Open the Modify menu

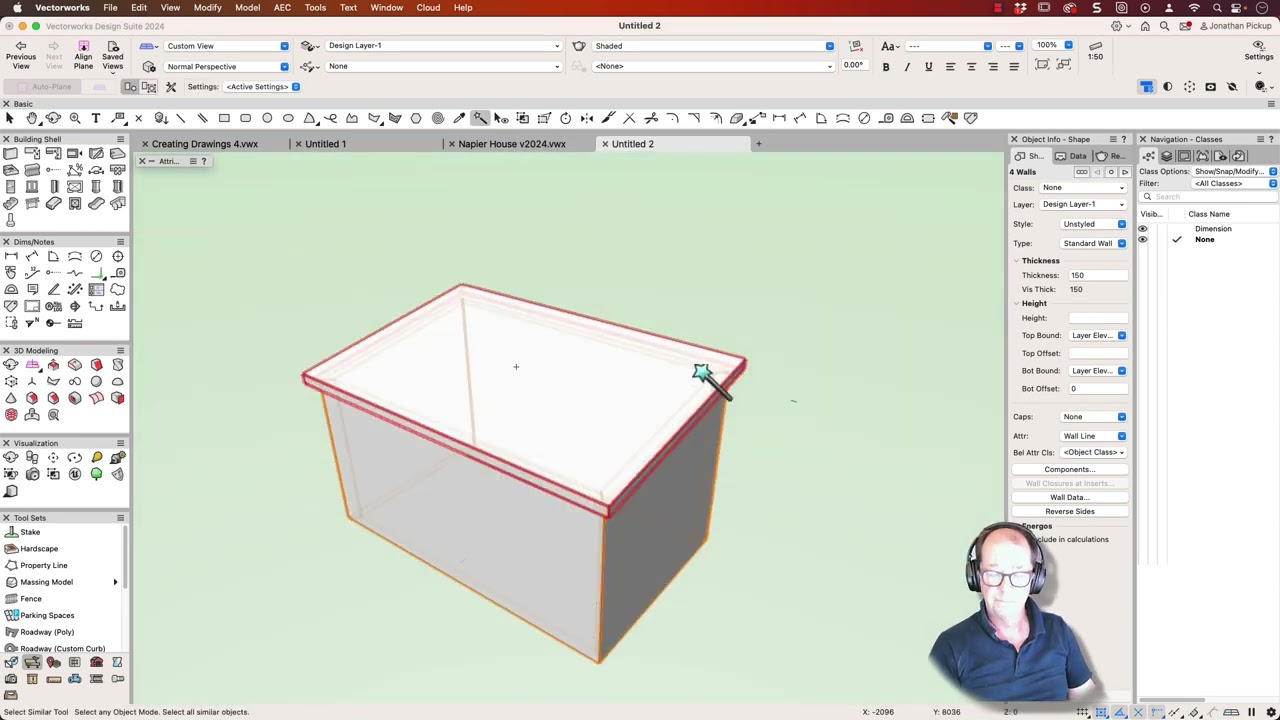(207, 8)
